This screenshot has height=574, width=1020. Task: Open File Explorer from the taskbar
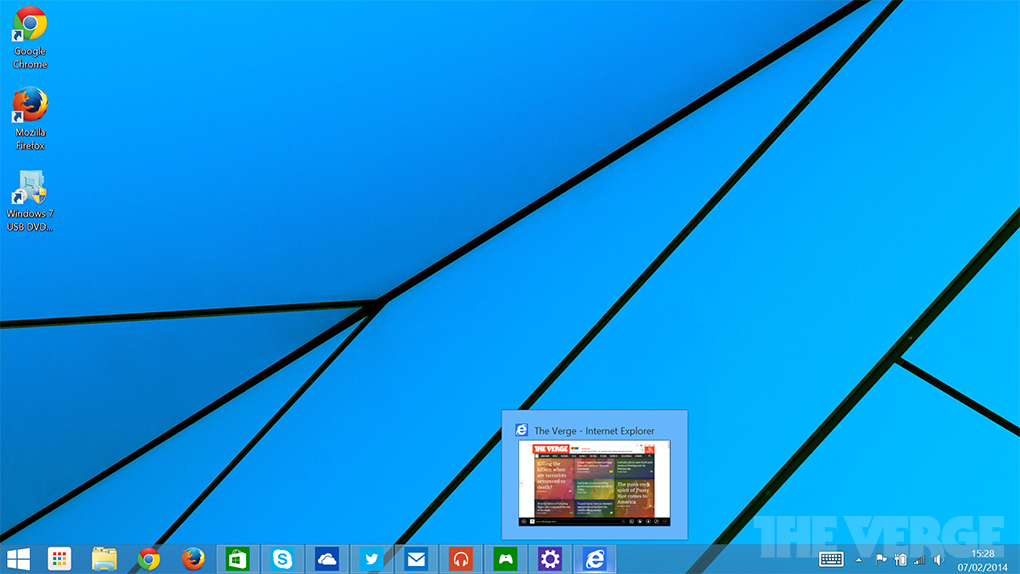click(x=104, y=559)
